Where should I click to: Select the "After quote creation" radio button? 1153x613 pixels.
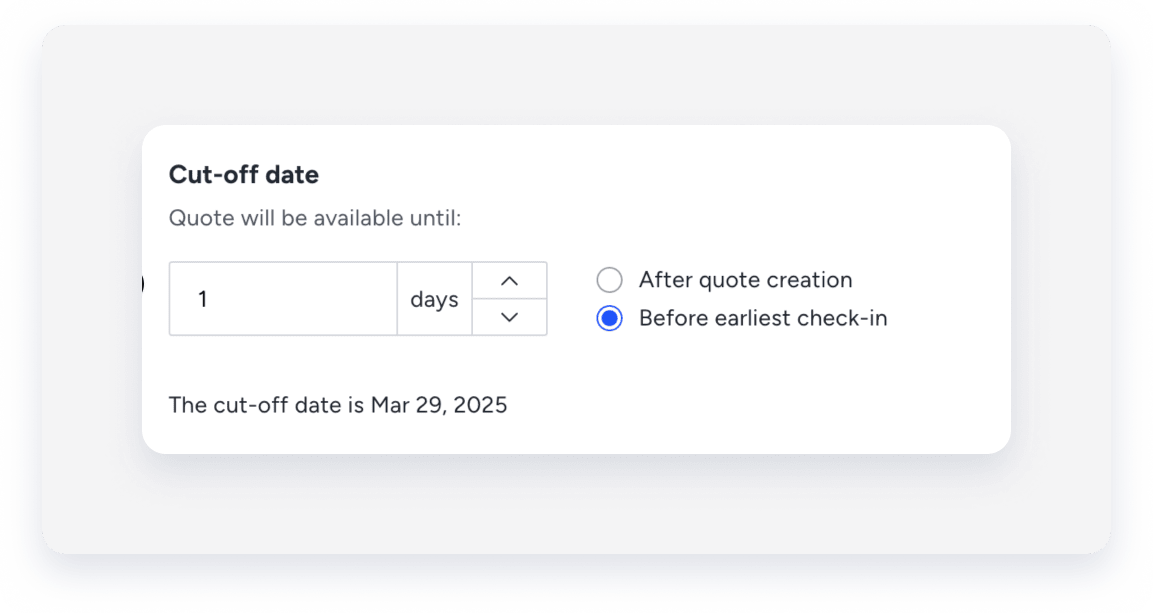point(609,280)
